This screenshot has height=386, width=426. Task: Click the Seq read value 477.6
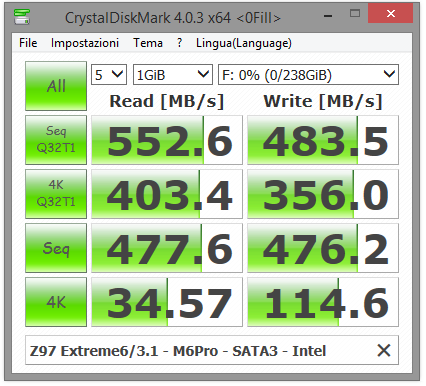tap(167, 248)
